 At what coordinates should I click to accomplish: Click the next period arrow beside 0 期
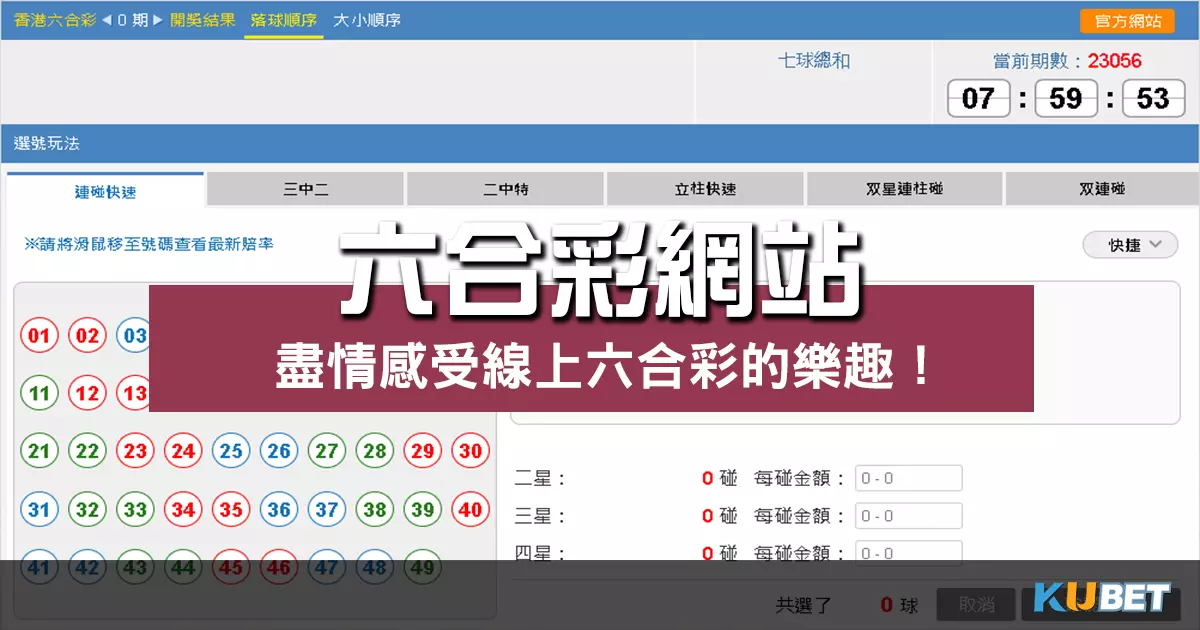click(156, 20)
